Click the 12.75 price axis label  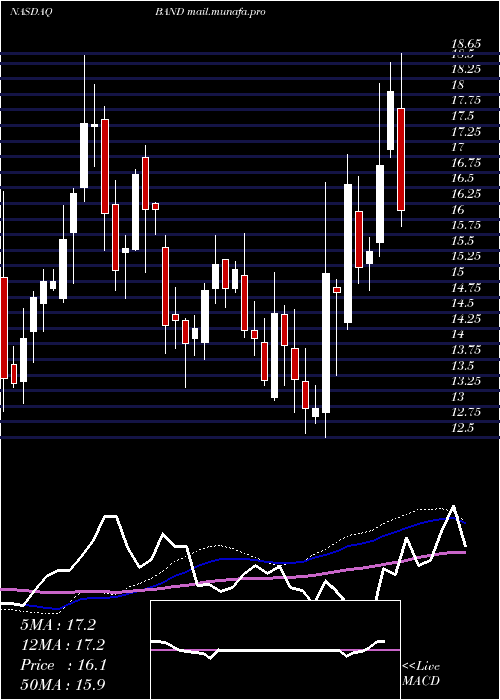click(466, 412)
